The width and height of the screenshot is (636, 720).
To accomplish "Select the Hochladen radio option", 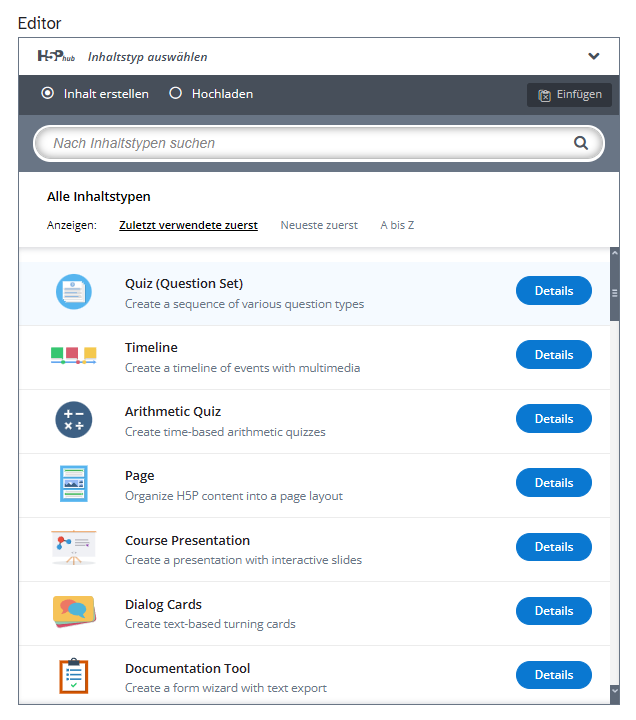I will coord(175,93).
